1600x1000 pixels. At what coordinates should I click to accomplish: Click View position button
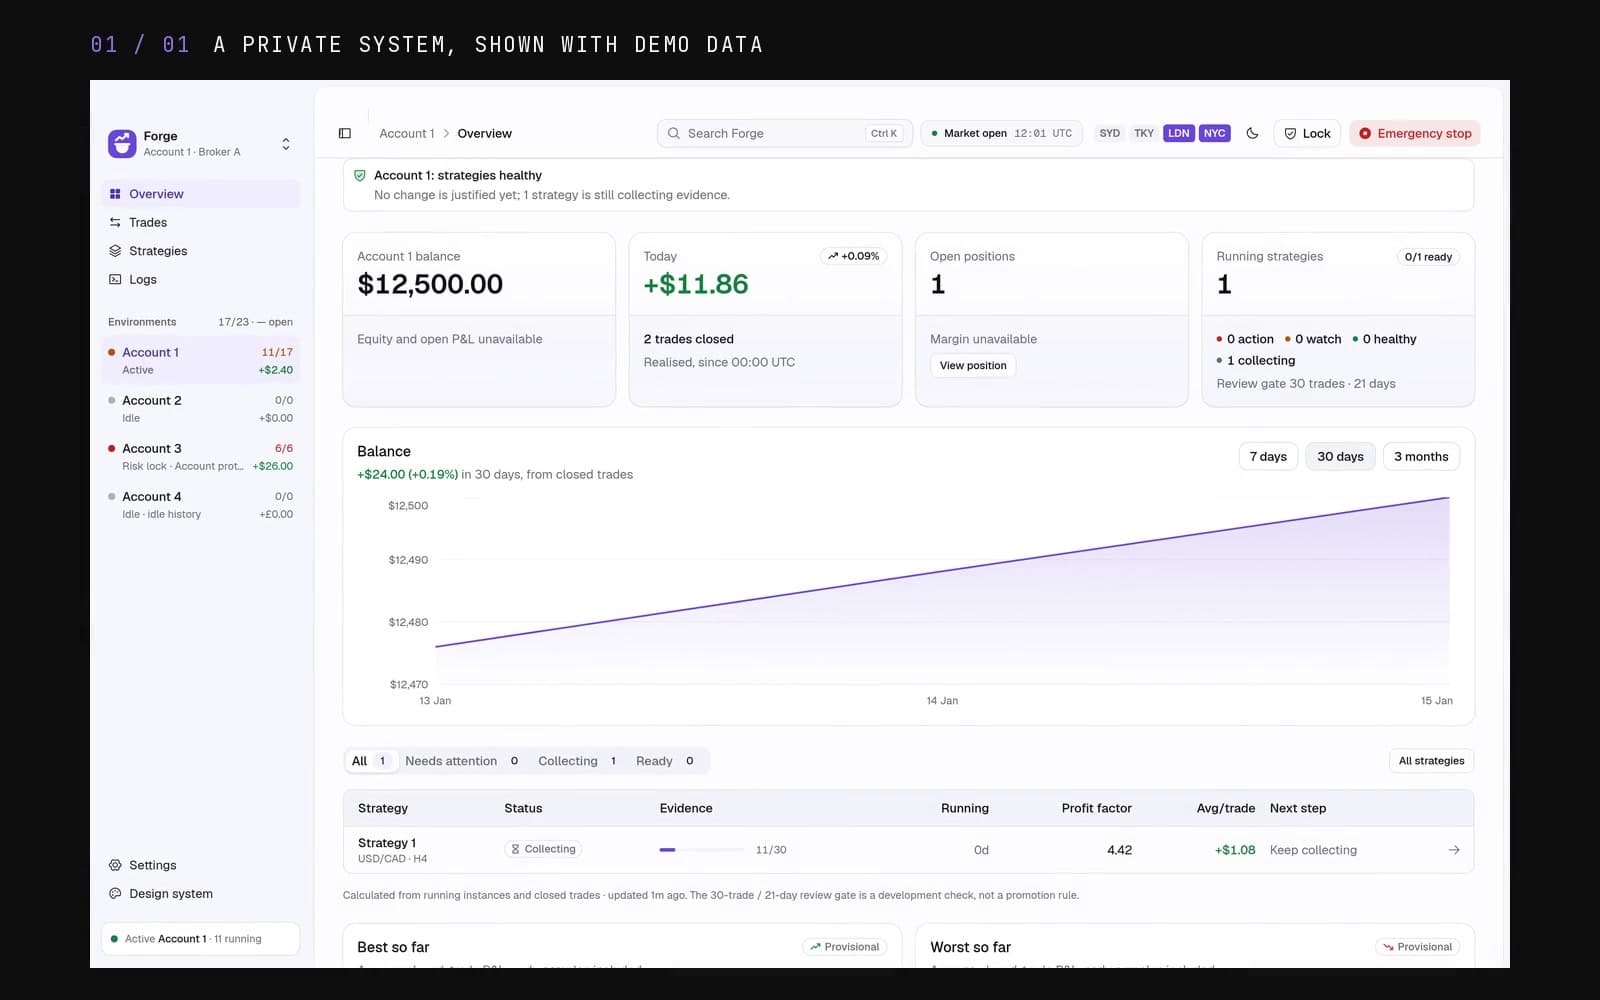[973, 366]
